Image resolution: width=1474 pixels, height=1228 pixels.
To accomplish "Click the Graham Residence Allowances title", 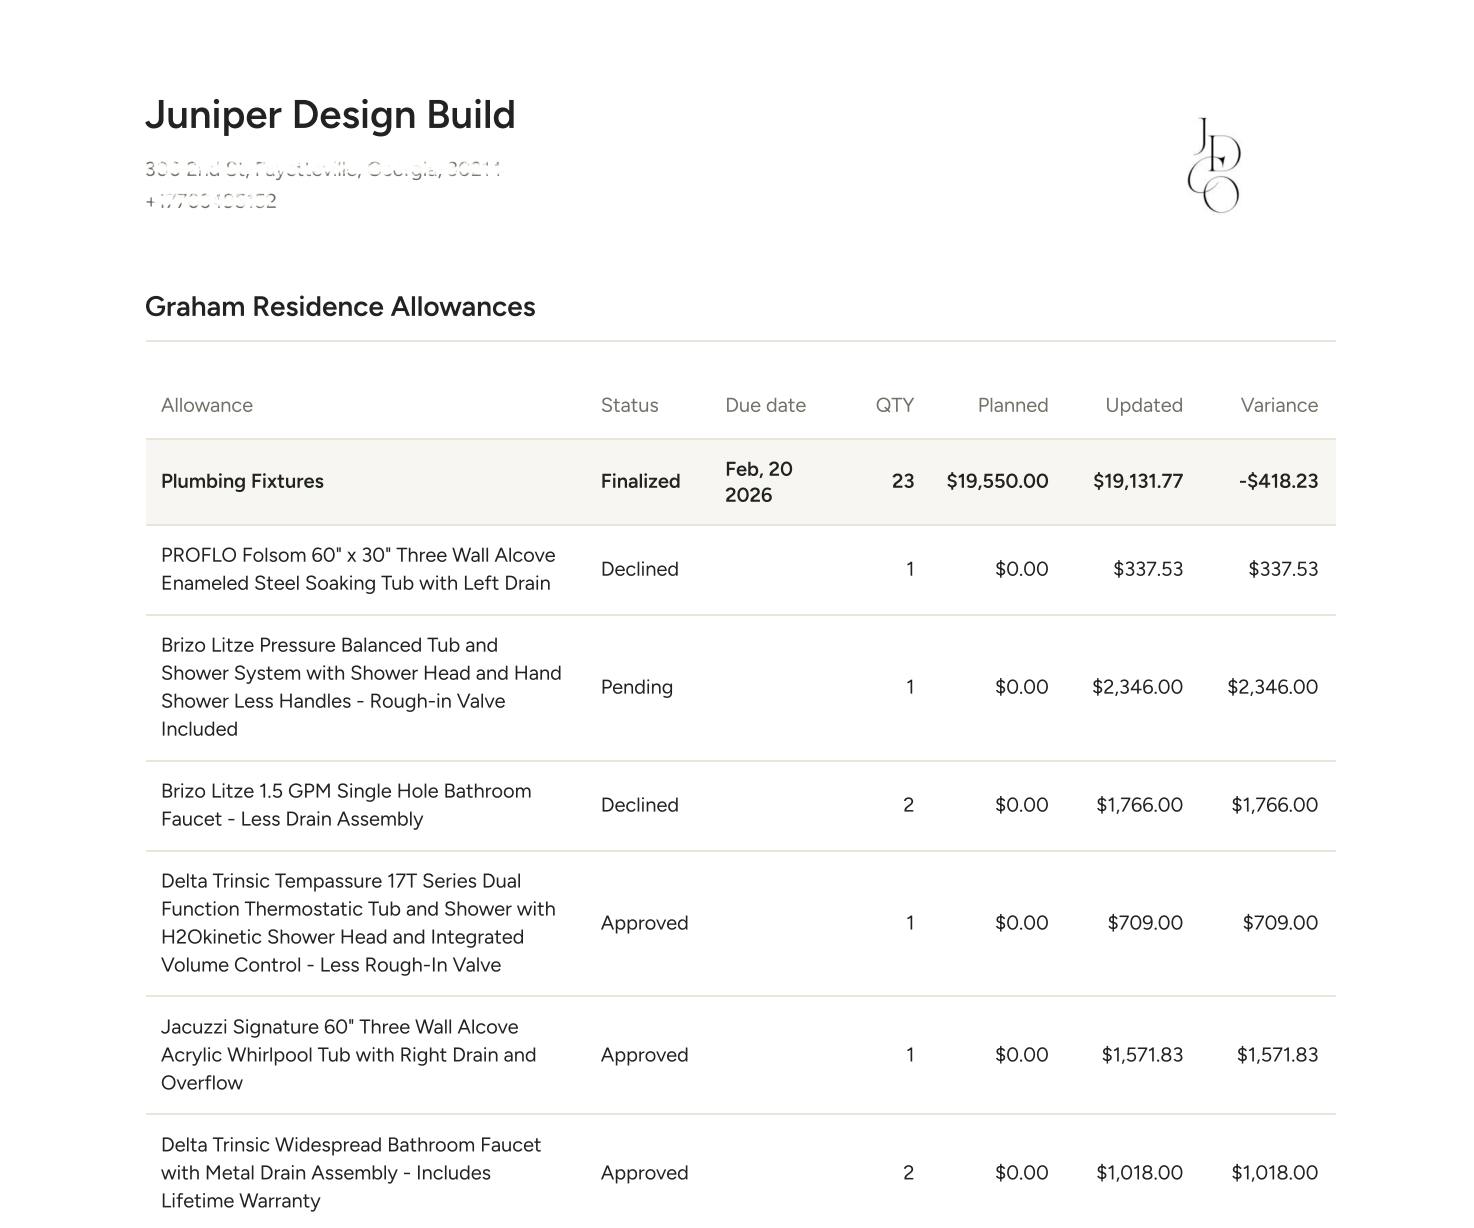I will (x=340, y=306).
